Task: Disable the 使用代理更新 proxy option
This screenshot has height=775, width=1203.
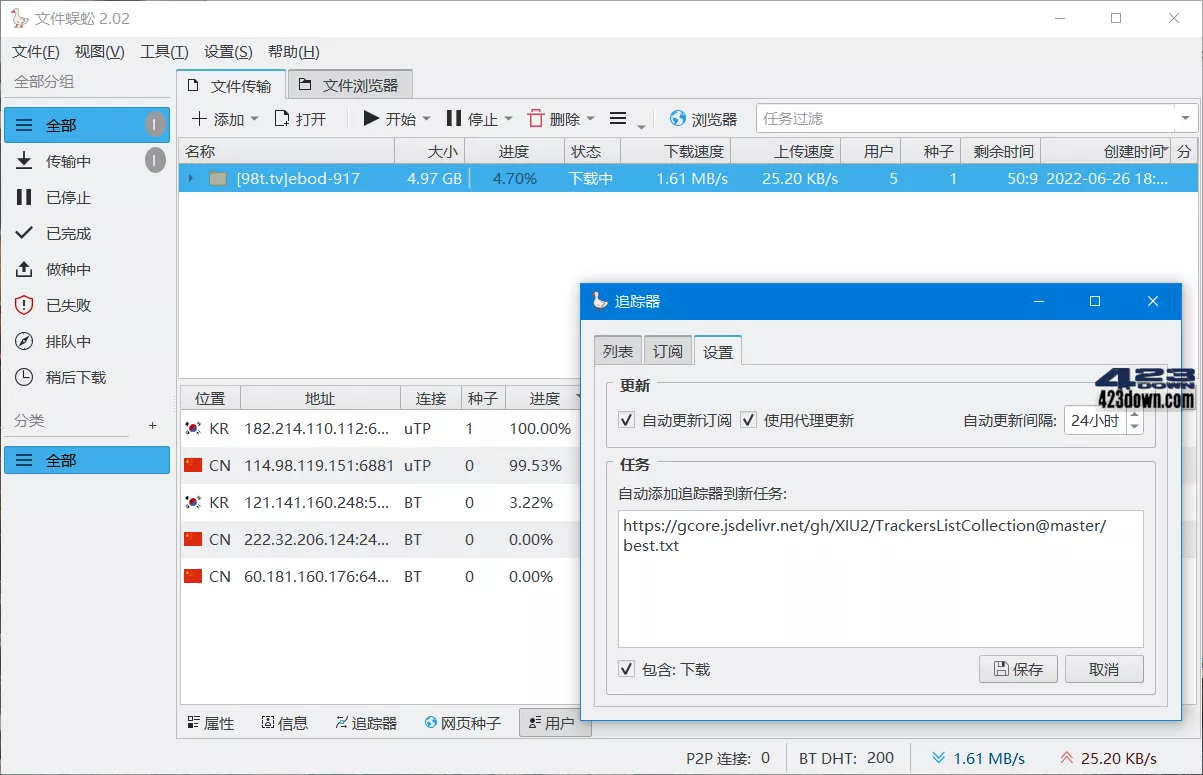Action: click(748, 420)
